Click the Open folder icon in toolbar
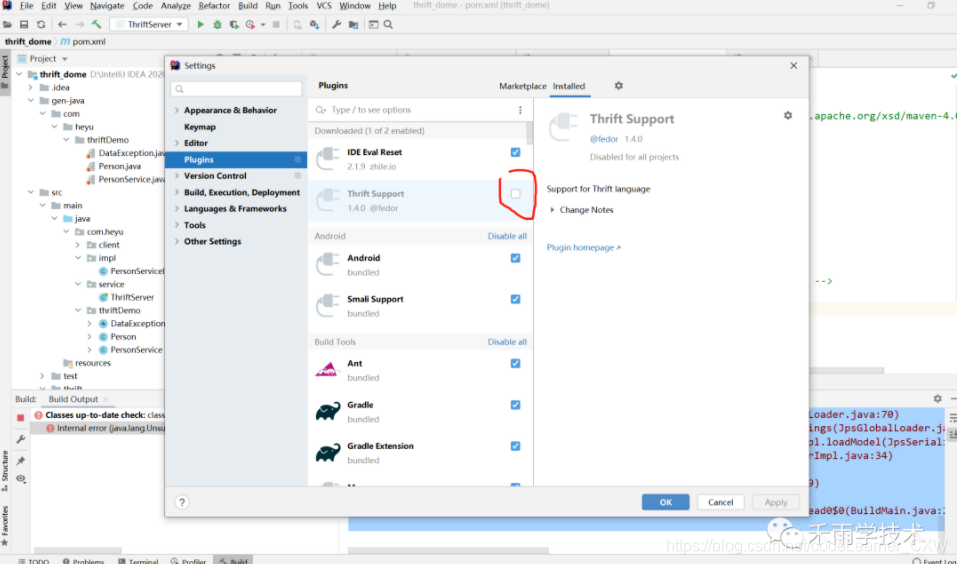957x564 pixels. pos(7,24)
